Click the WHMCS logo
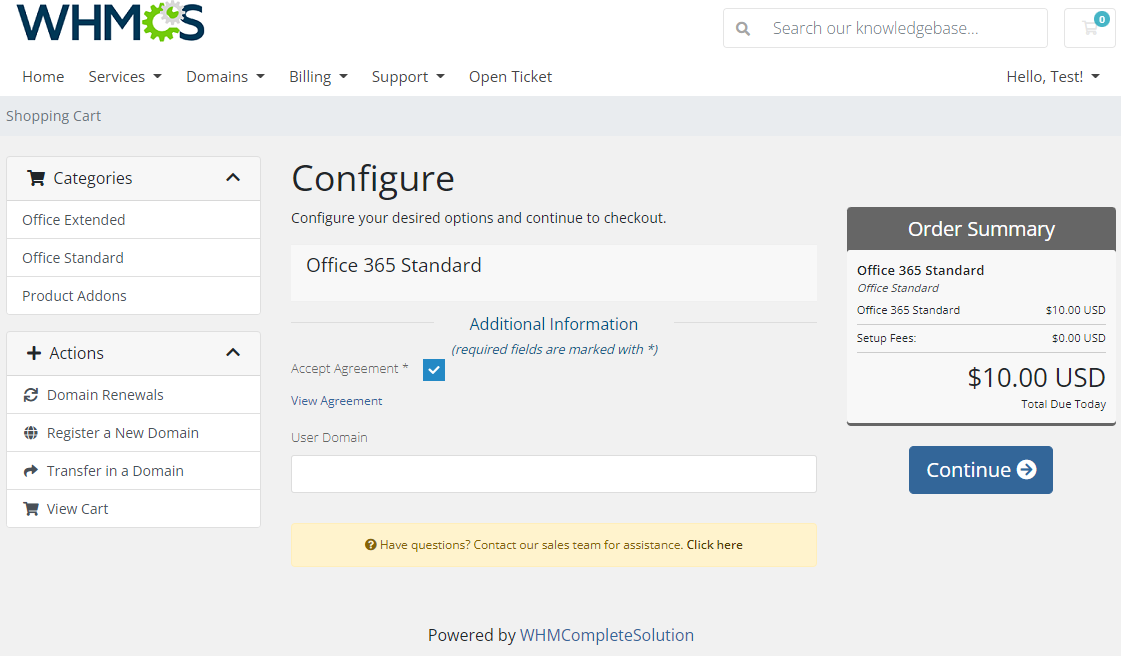This screenshot has height=656, width=1121. pos(110,21)
